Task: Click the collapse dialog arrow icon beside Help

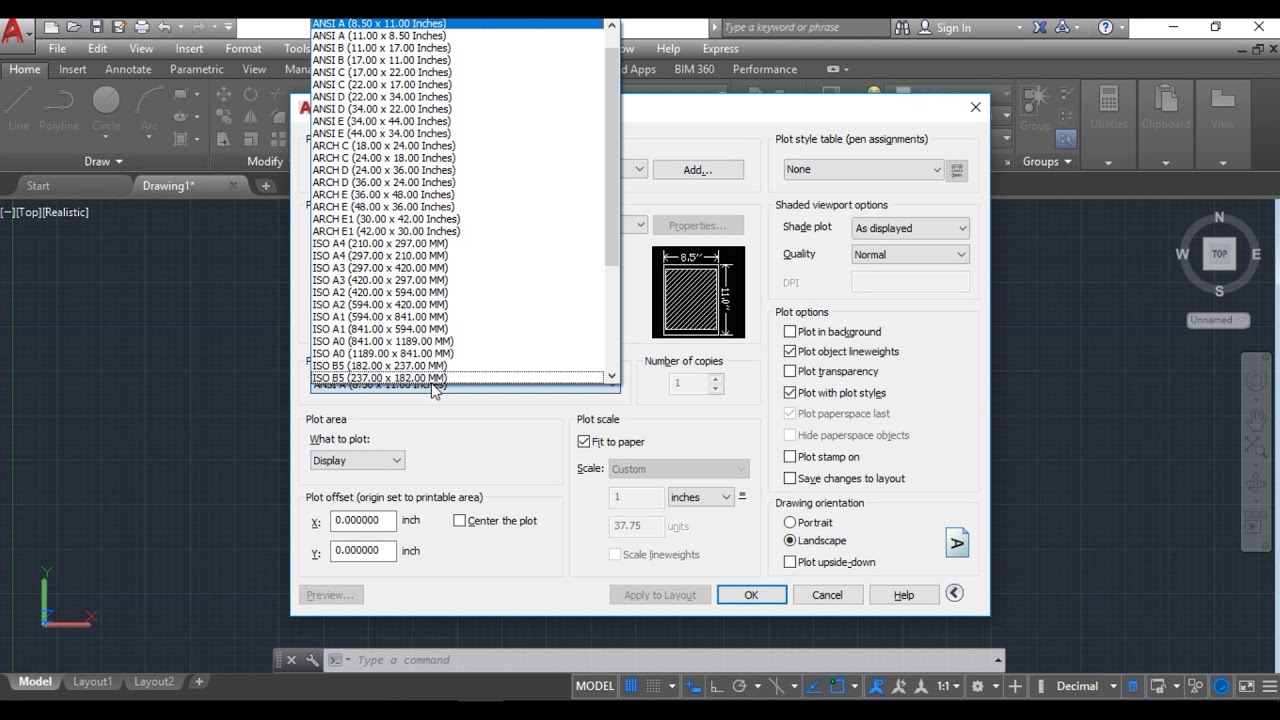Action: [x=955, y=593]
